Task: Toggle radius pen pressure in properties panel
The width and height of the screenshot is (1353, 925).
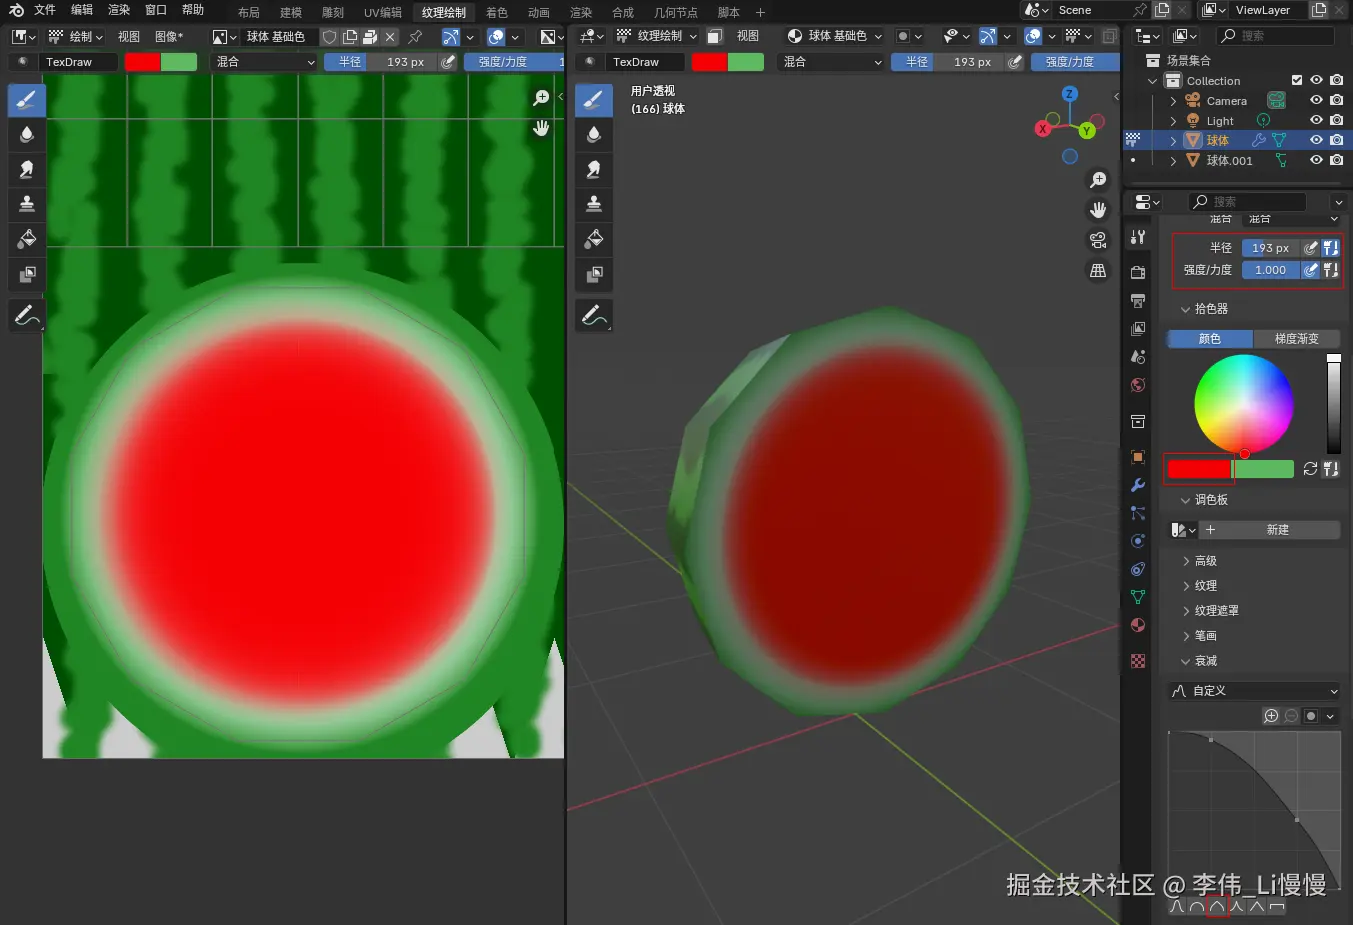Action: pos(1311,248)
